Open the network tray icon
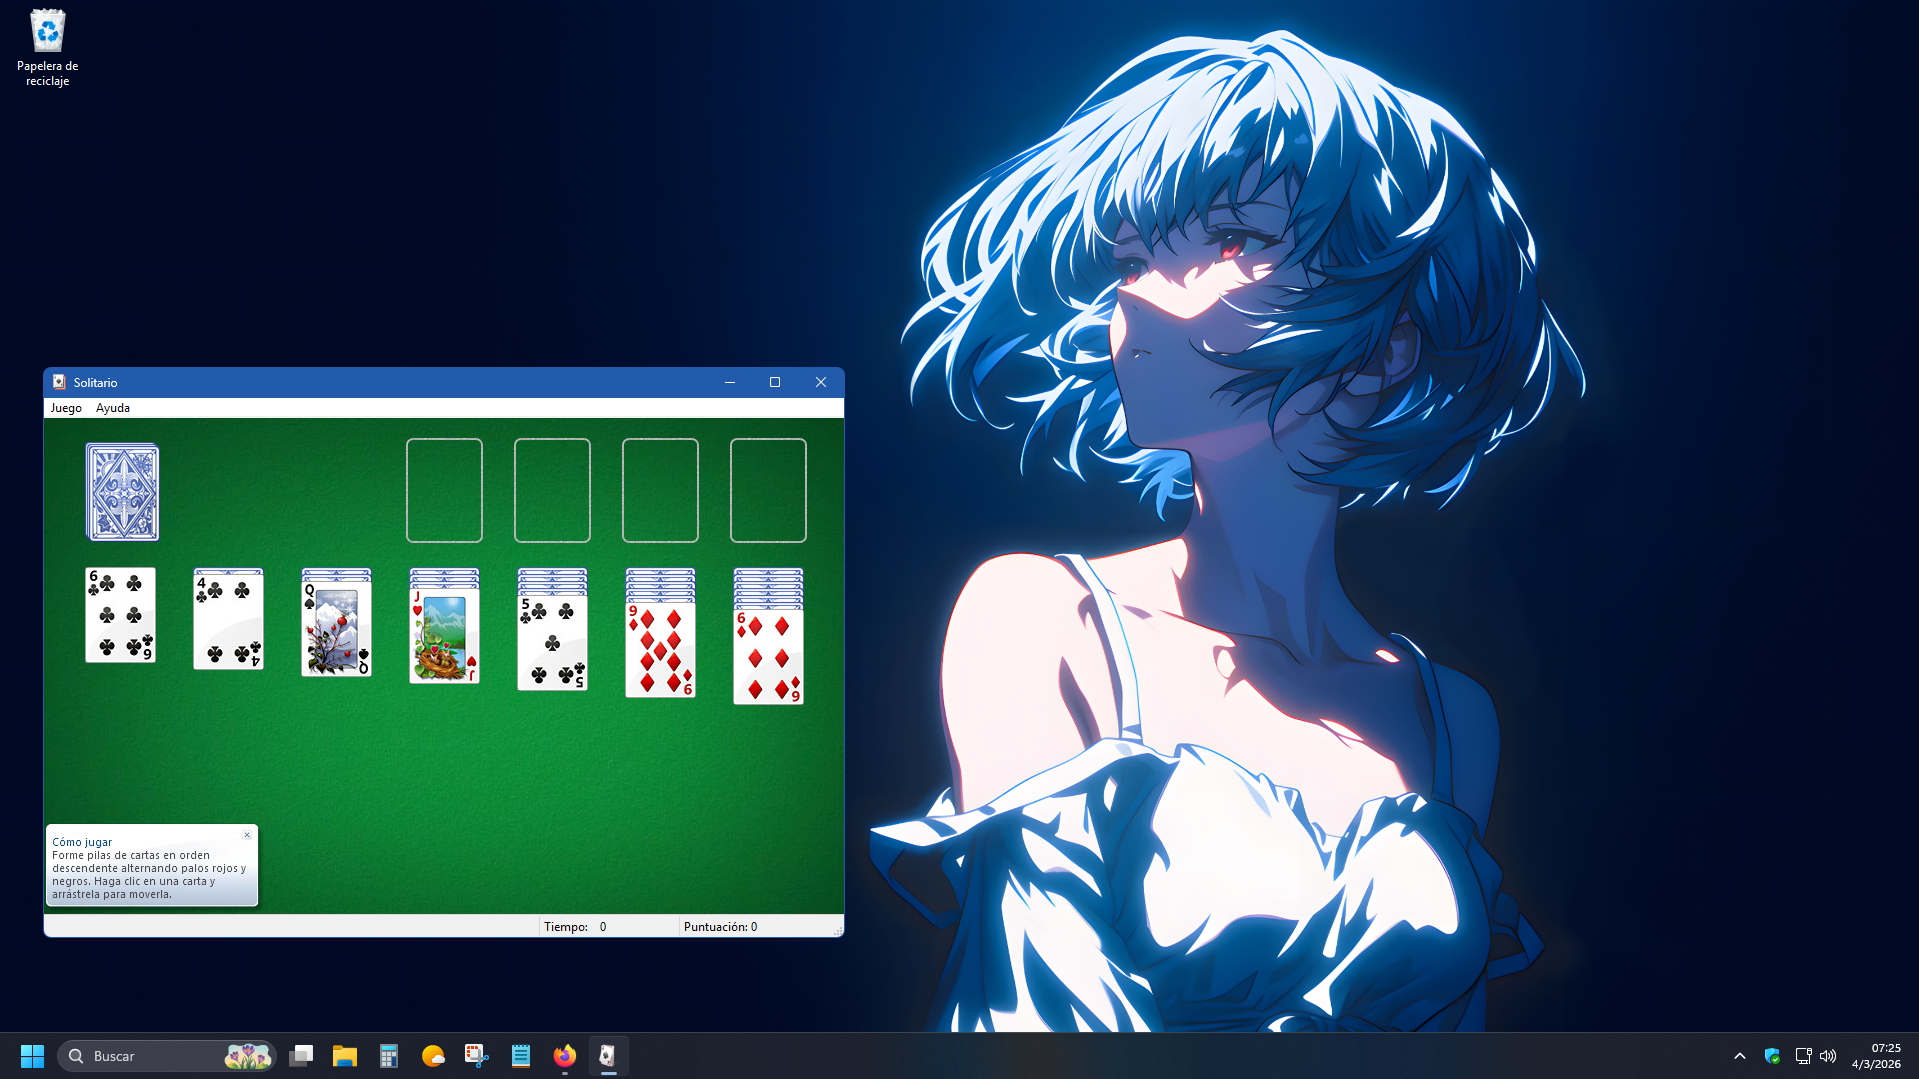The width and height of the screenshot is (1919, 1079). click(x=1803, y=1056)
